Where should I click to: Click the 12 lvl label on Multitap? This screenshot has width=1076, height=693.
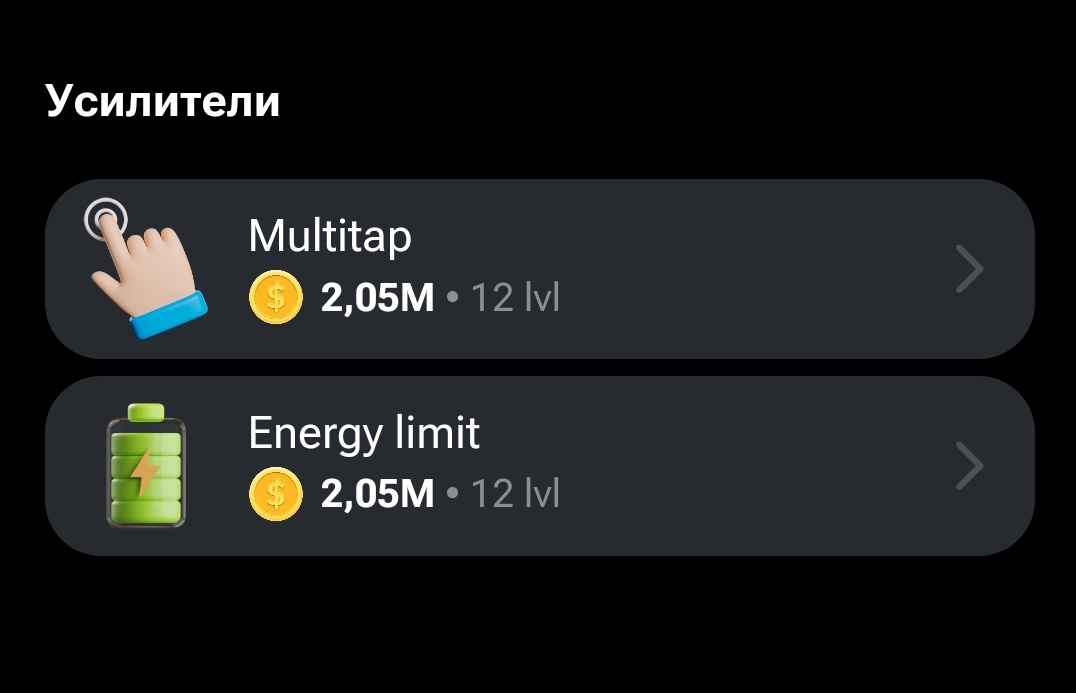[x=515, y=298]
